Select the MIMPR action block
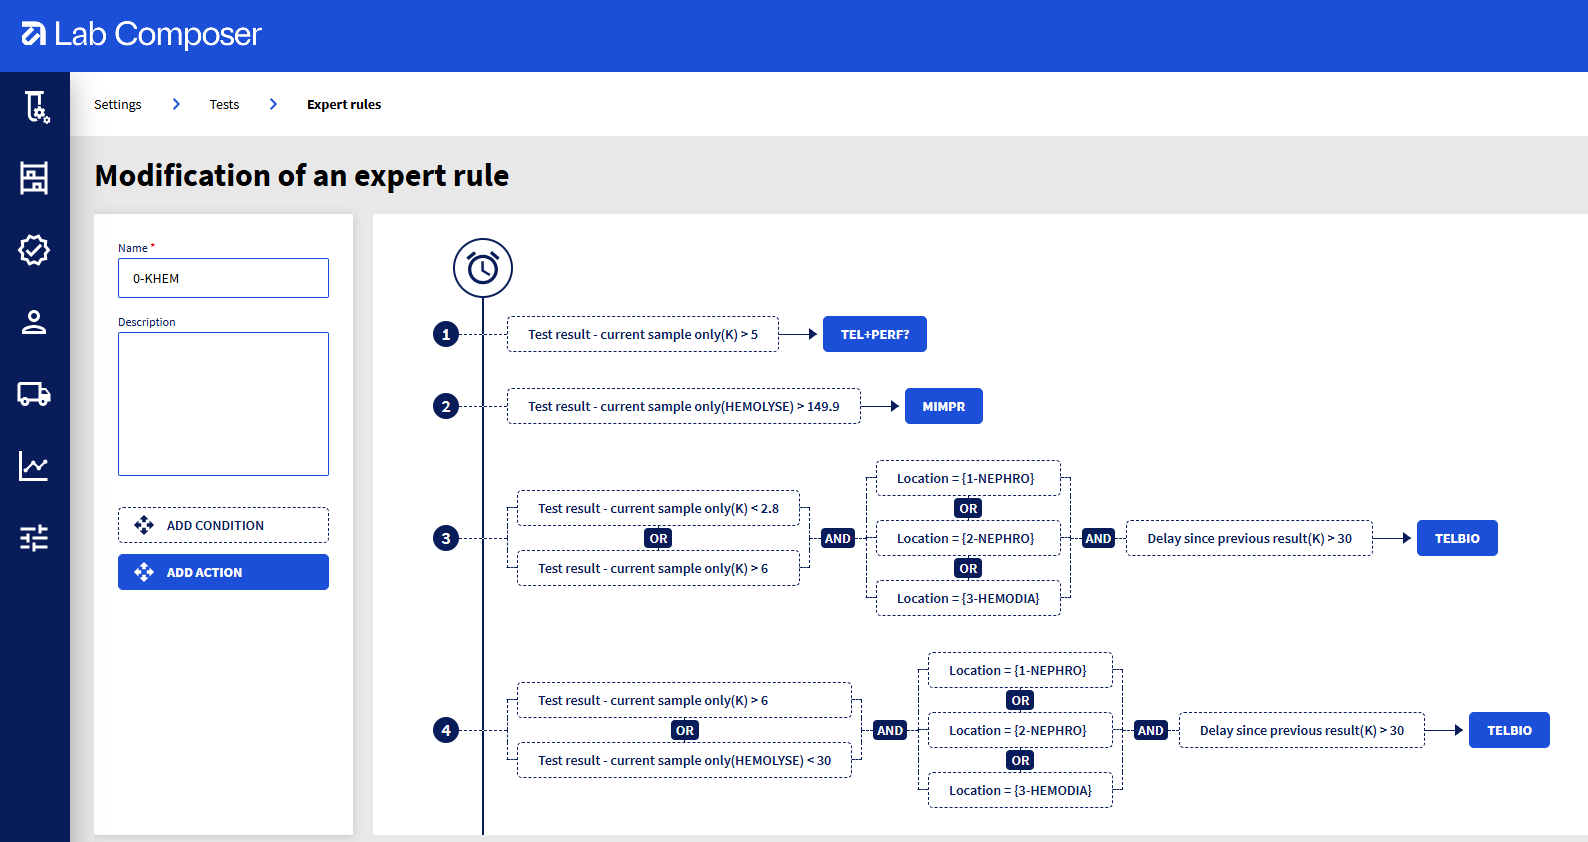This screenshot has width=1588, height=842. point(943,406)
